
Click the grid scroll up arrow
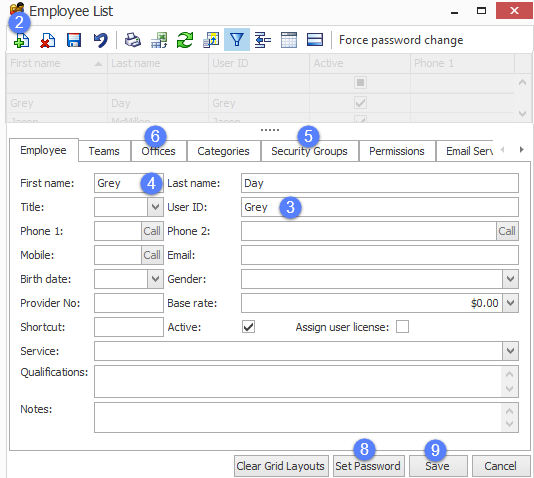pos(522,82)
